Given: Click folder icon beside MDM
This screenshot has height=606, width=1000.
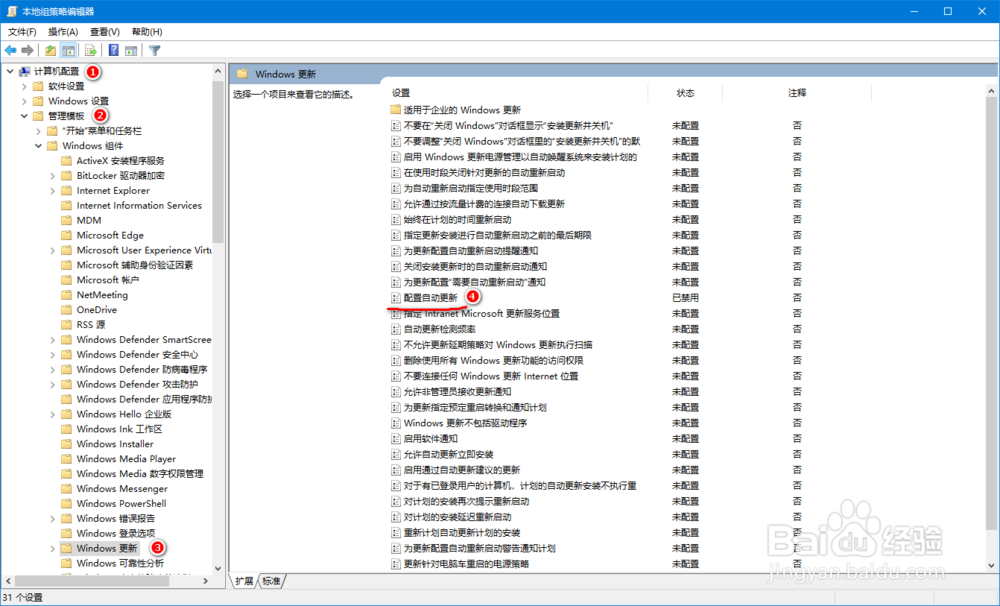Looking at the screenshot, I should [66, 221].
